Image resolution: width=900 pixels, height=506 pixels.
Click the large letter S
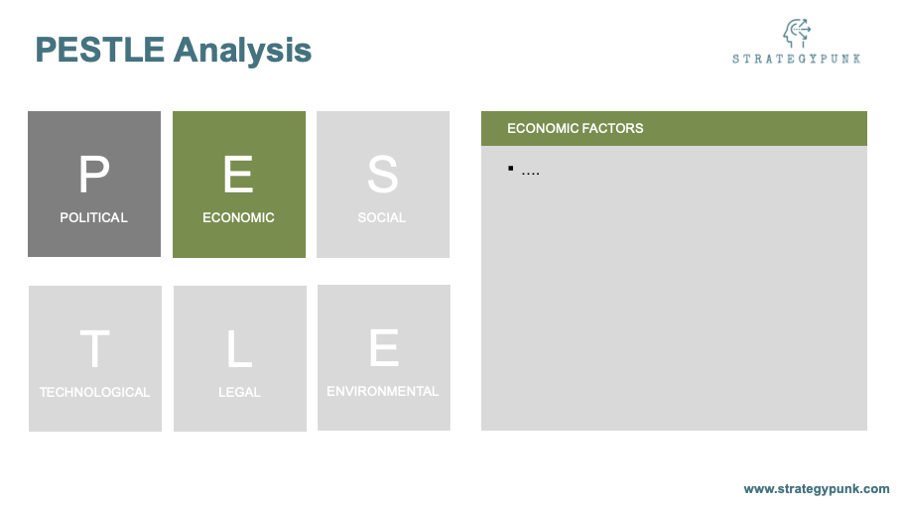pyautogui.click(x=382, y=174)
